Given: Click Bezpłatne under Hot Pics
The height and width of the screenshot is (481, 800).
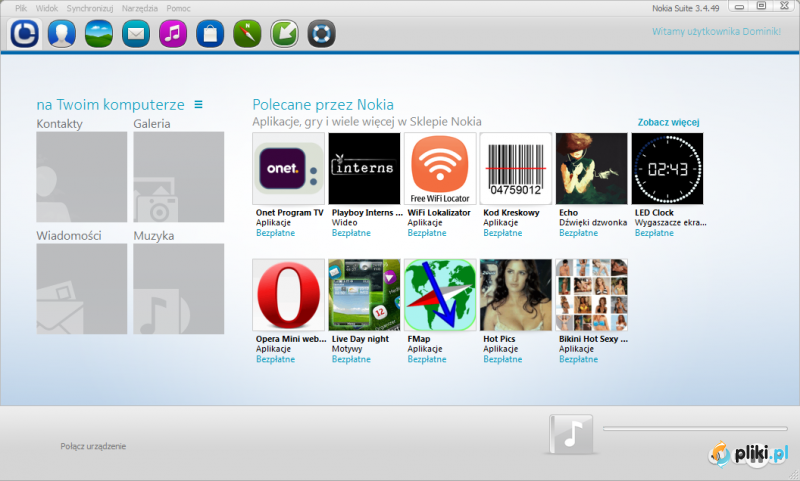Looking at the screenshot, I should 503,360.
